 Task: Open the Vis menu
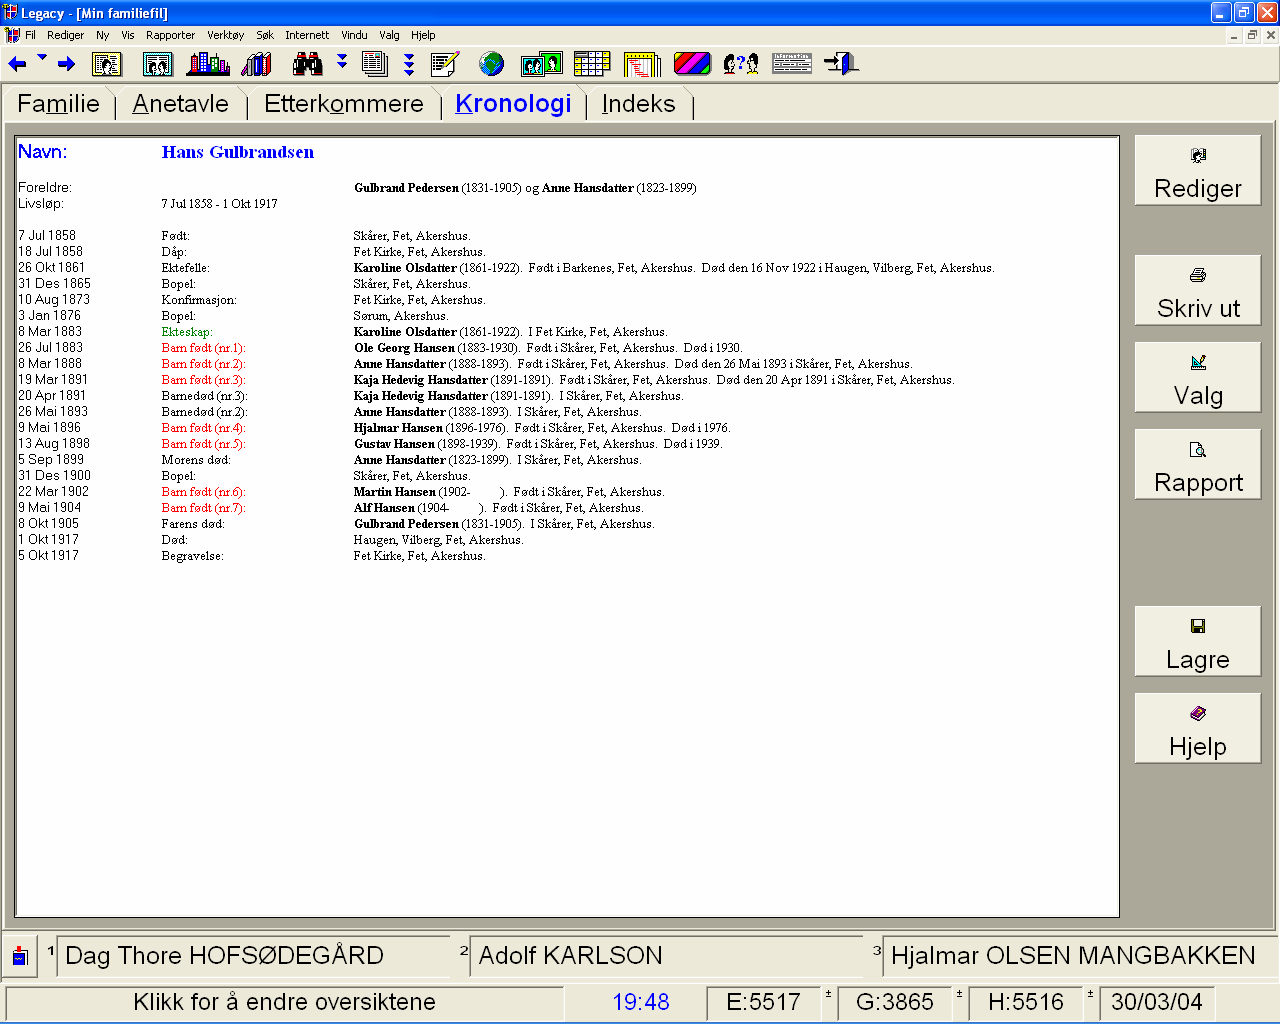(x=128, y=35)
